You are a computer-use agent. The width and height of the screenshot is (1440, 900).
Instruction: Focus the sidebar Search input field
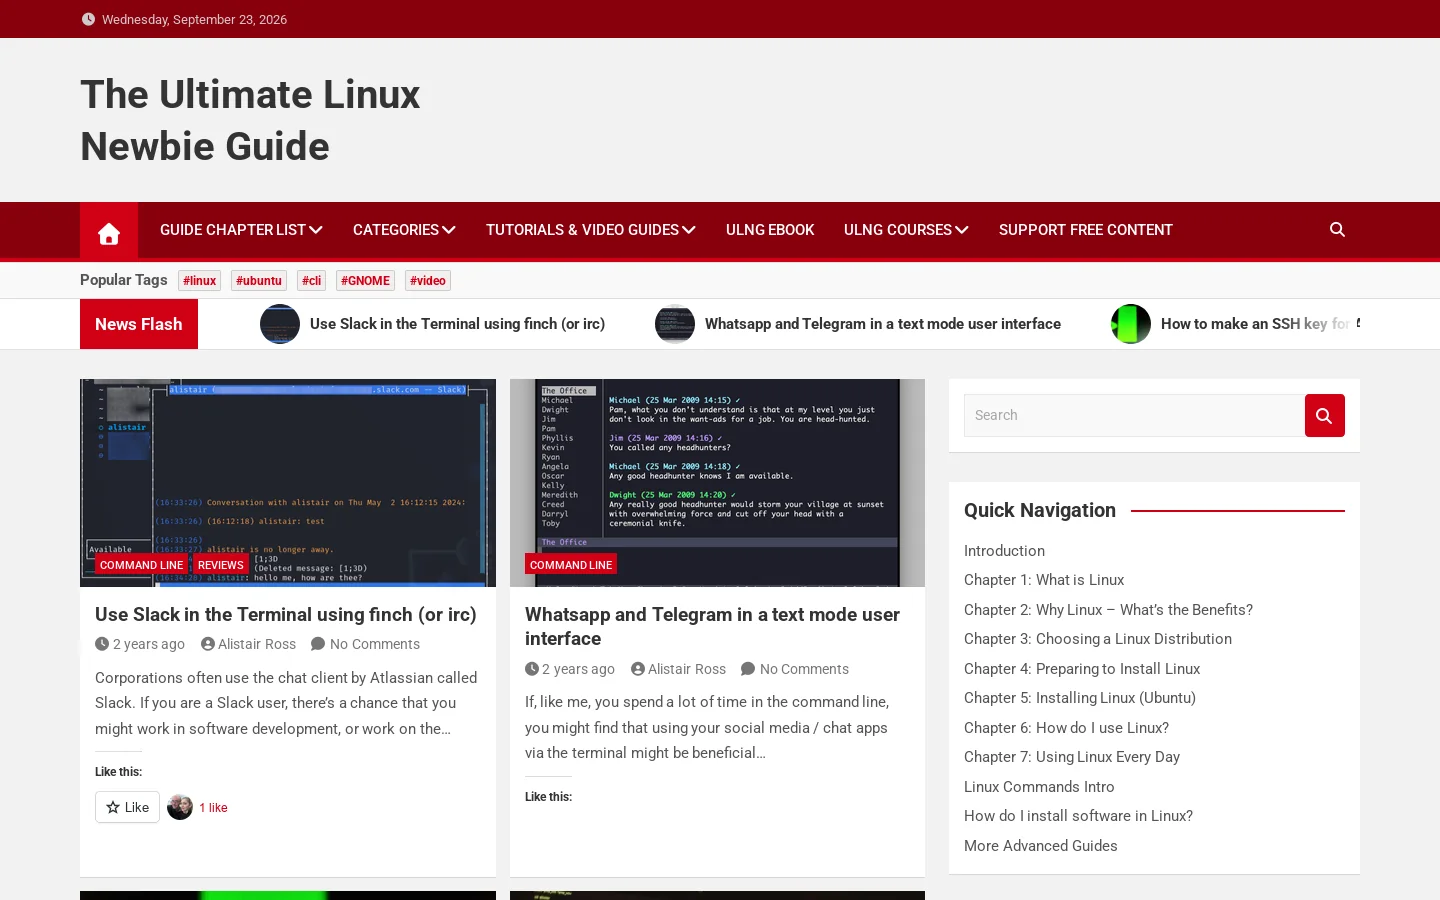point(1134,415)
